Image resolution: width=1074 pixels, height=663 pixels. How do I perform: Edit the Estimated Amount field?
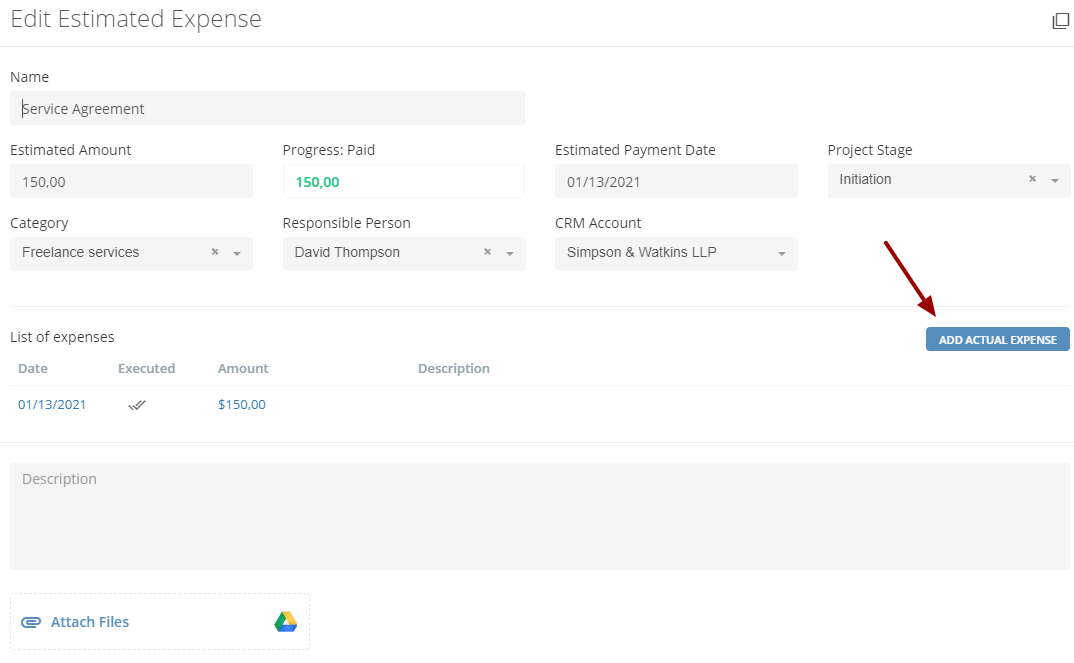tap(132, 182)
